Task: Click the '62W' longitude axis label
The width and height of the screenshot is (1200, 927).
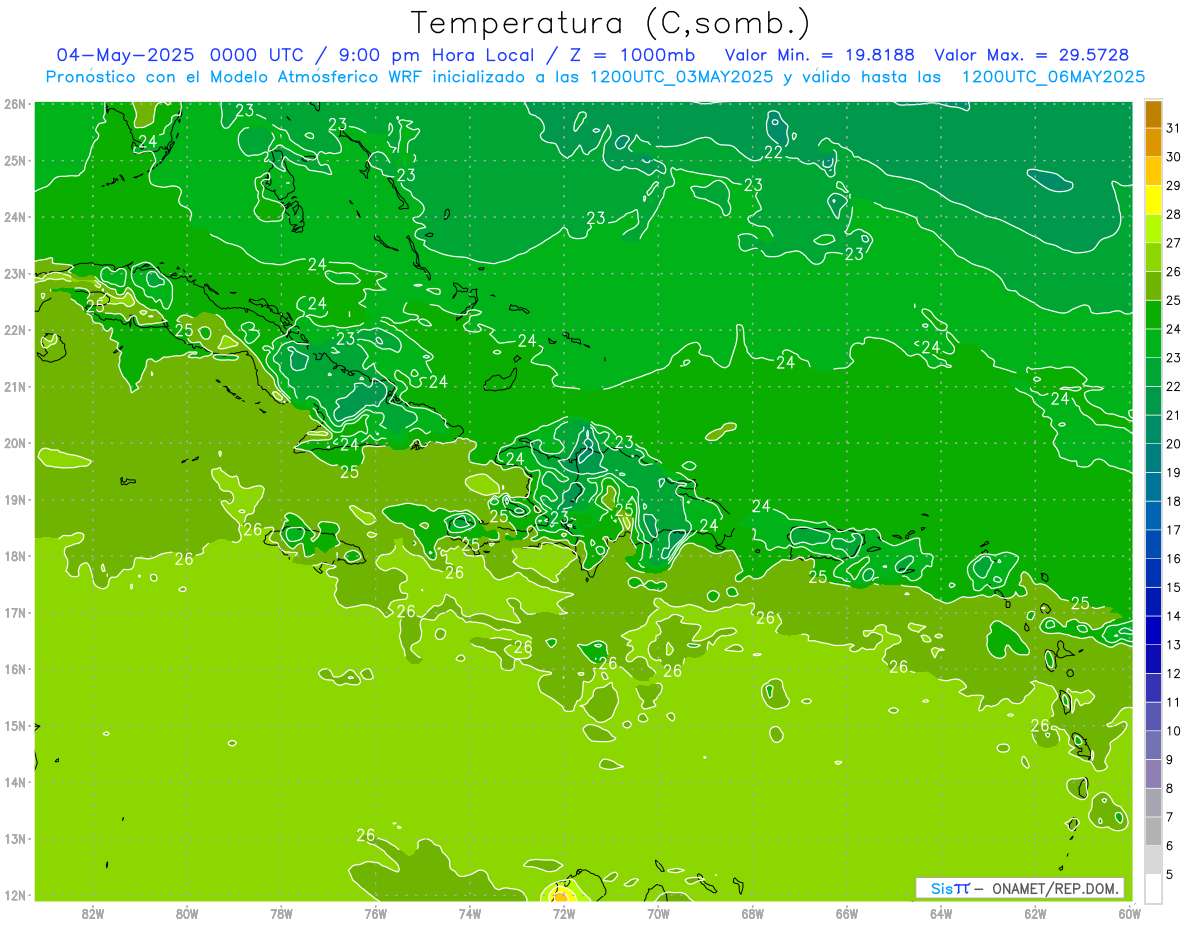Action: [1035, 913]
